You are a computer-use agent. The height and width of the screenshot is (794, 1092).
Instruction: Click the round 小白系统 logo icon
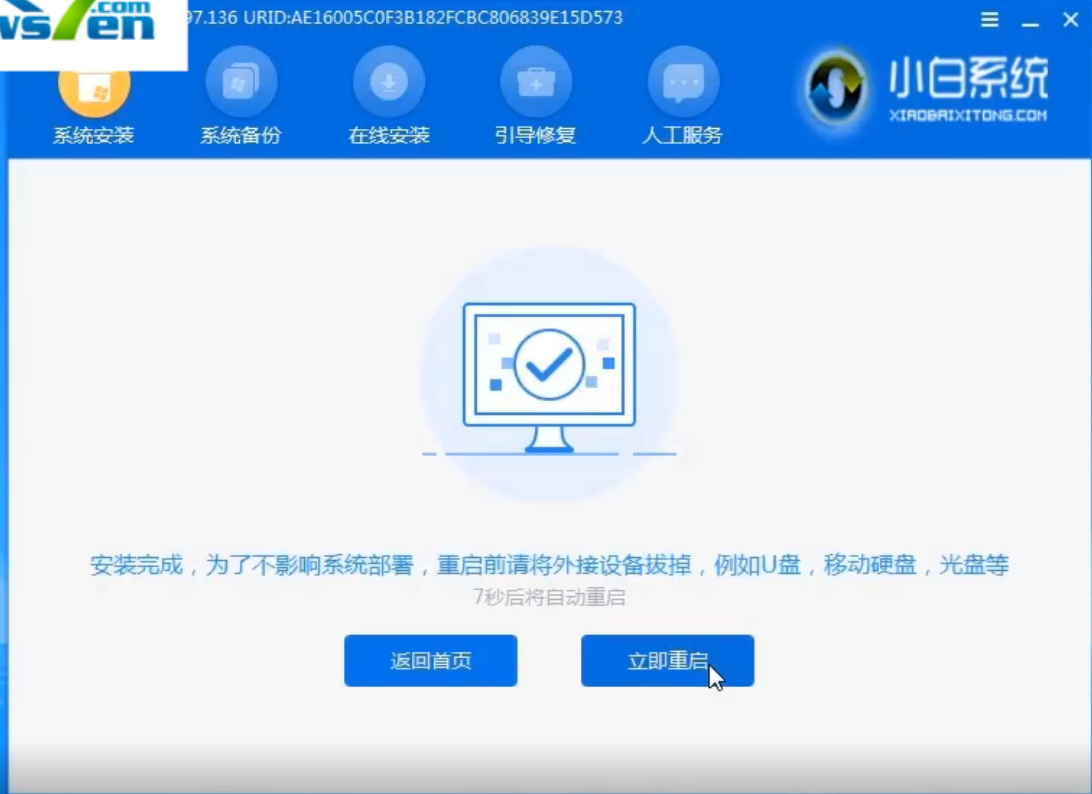pyautogui.click(x=836, y=88)
